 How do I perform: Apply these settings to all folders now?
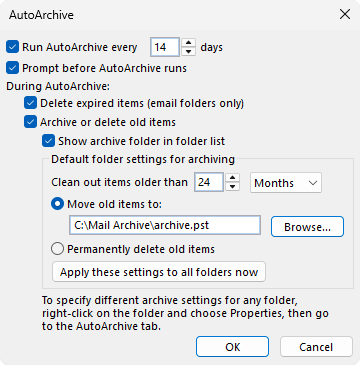[159, 272]
